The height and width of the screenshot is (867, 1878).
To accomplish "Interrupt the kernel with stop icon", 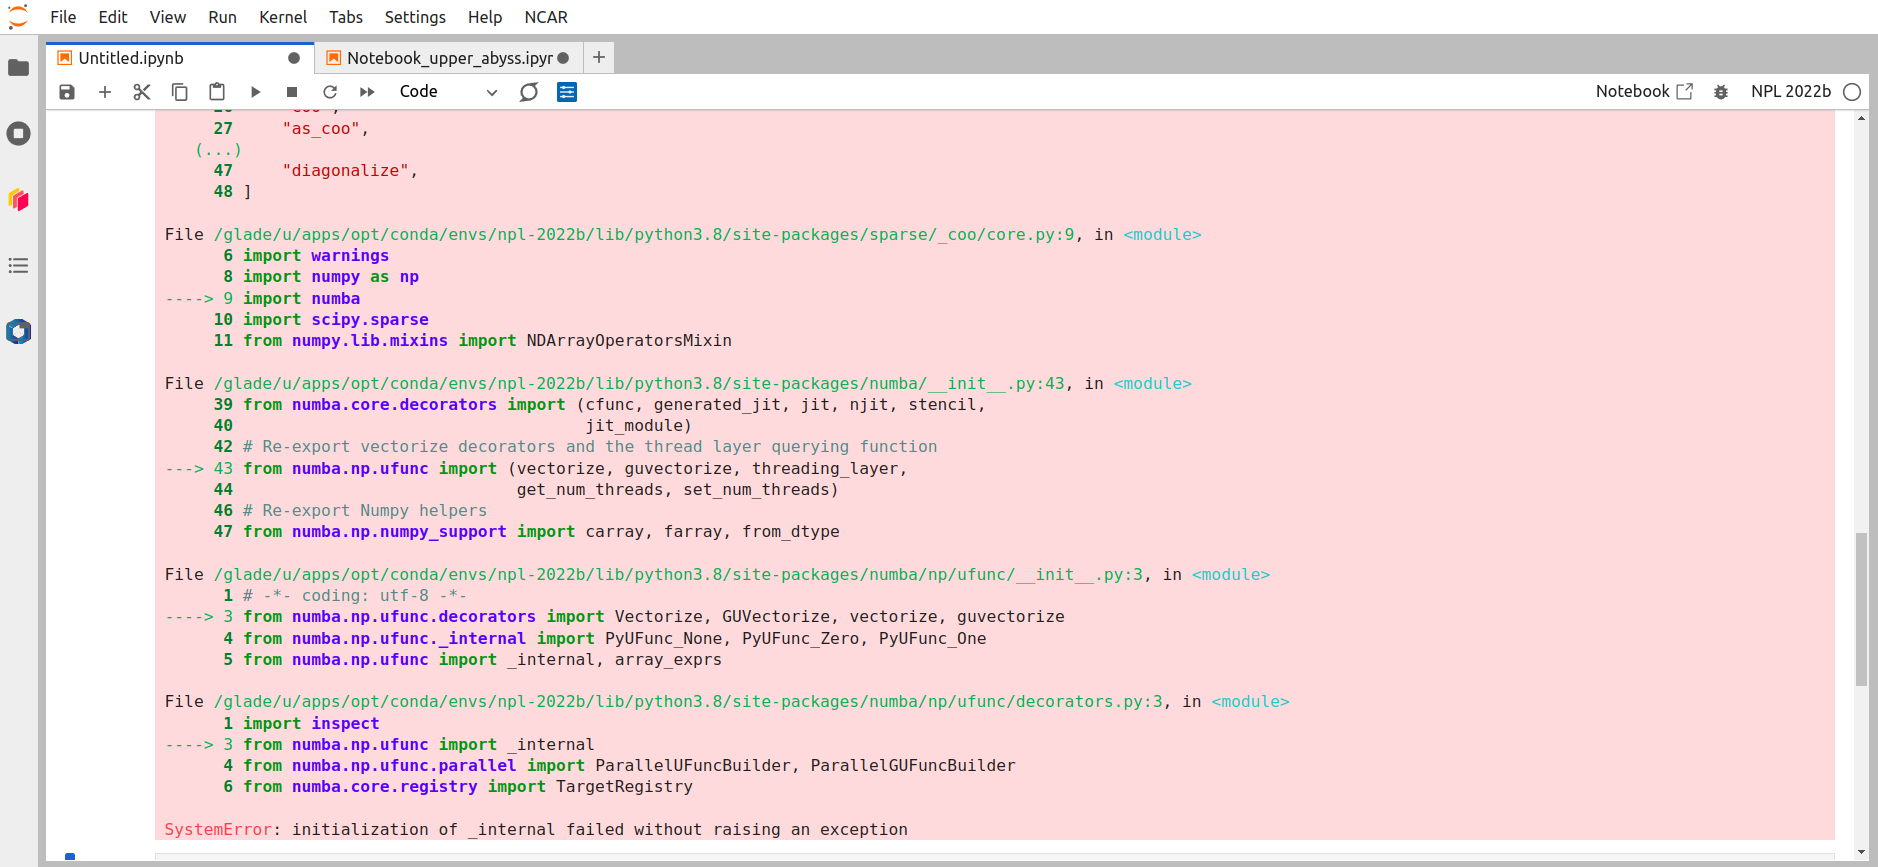I will 292,92.
